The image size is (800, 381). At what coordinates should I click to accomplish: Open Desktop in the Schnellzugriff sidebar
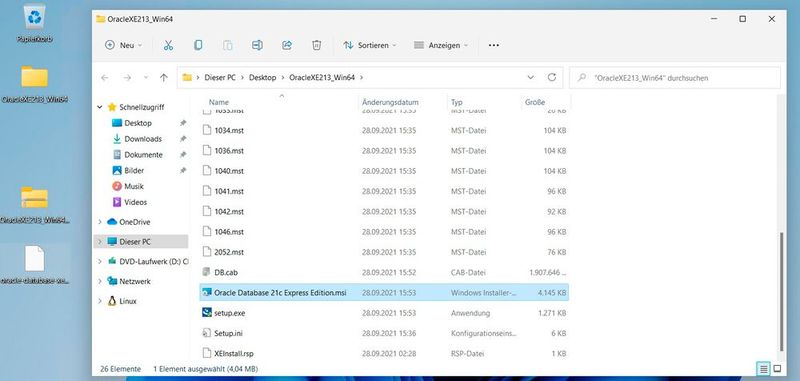(x=138, y=123)
